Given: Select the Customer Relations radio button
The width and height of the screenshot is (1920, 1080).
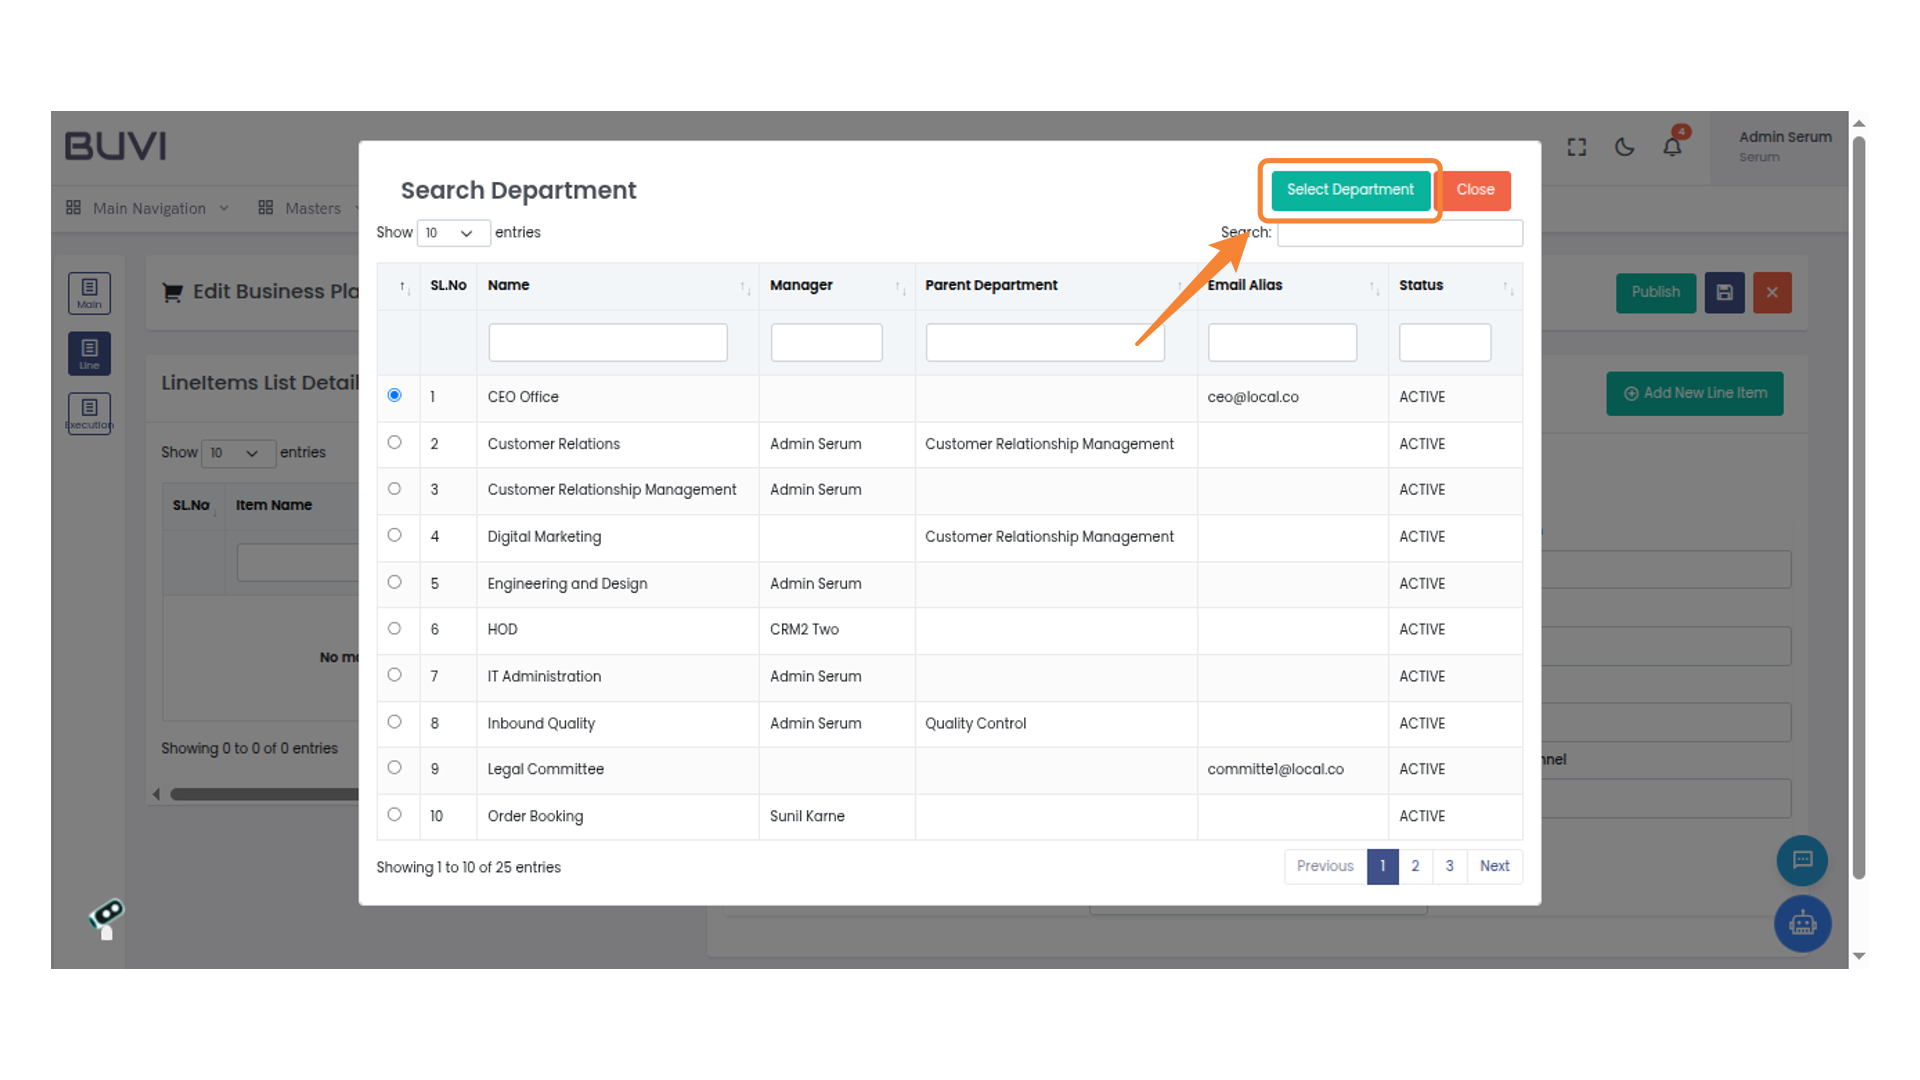Looking at the screenshot, I should pyautogui.click(x=394, y=442).
